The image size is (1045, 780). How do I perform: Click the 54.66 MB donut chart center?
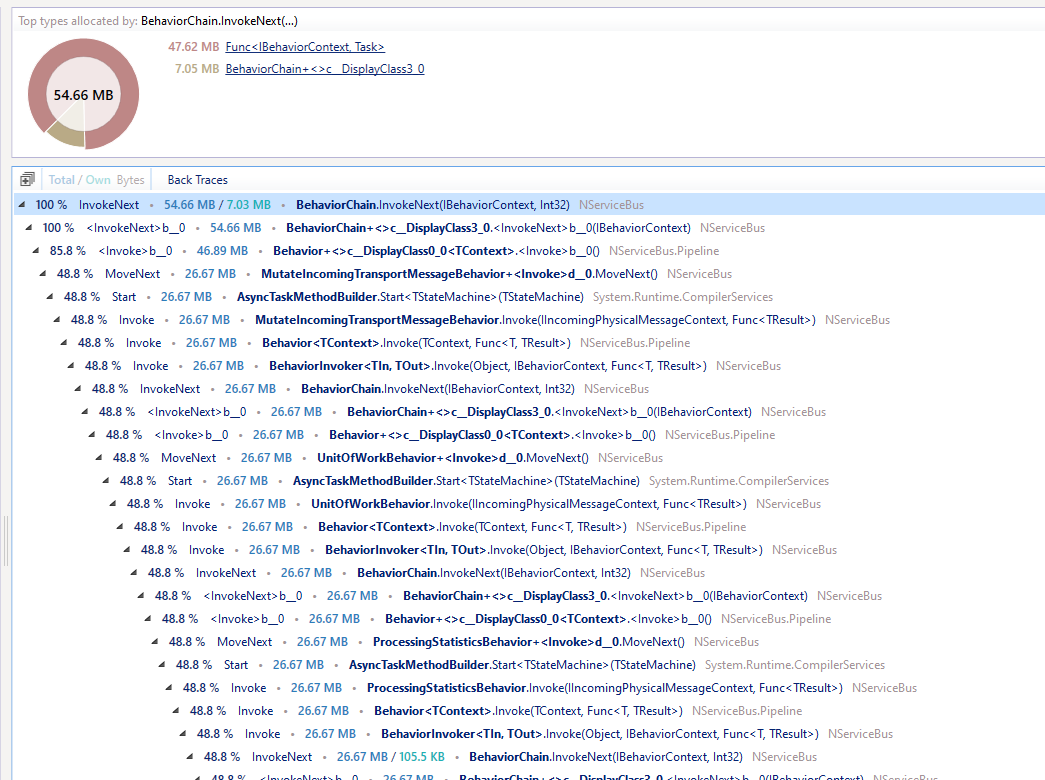tap(83, 95)
